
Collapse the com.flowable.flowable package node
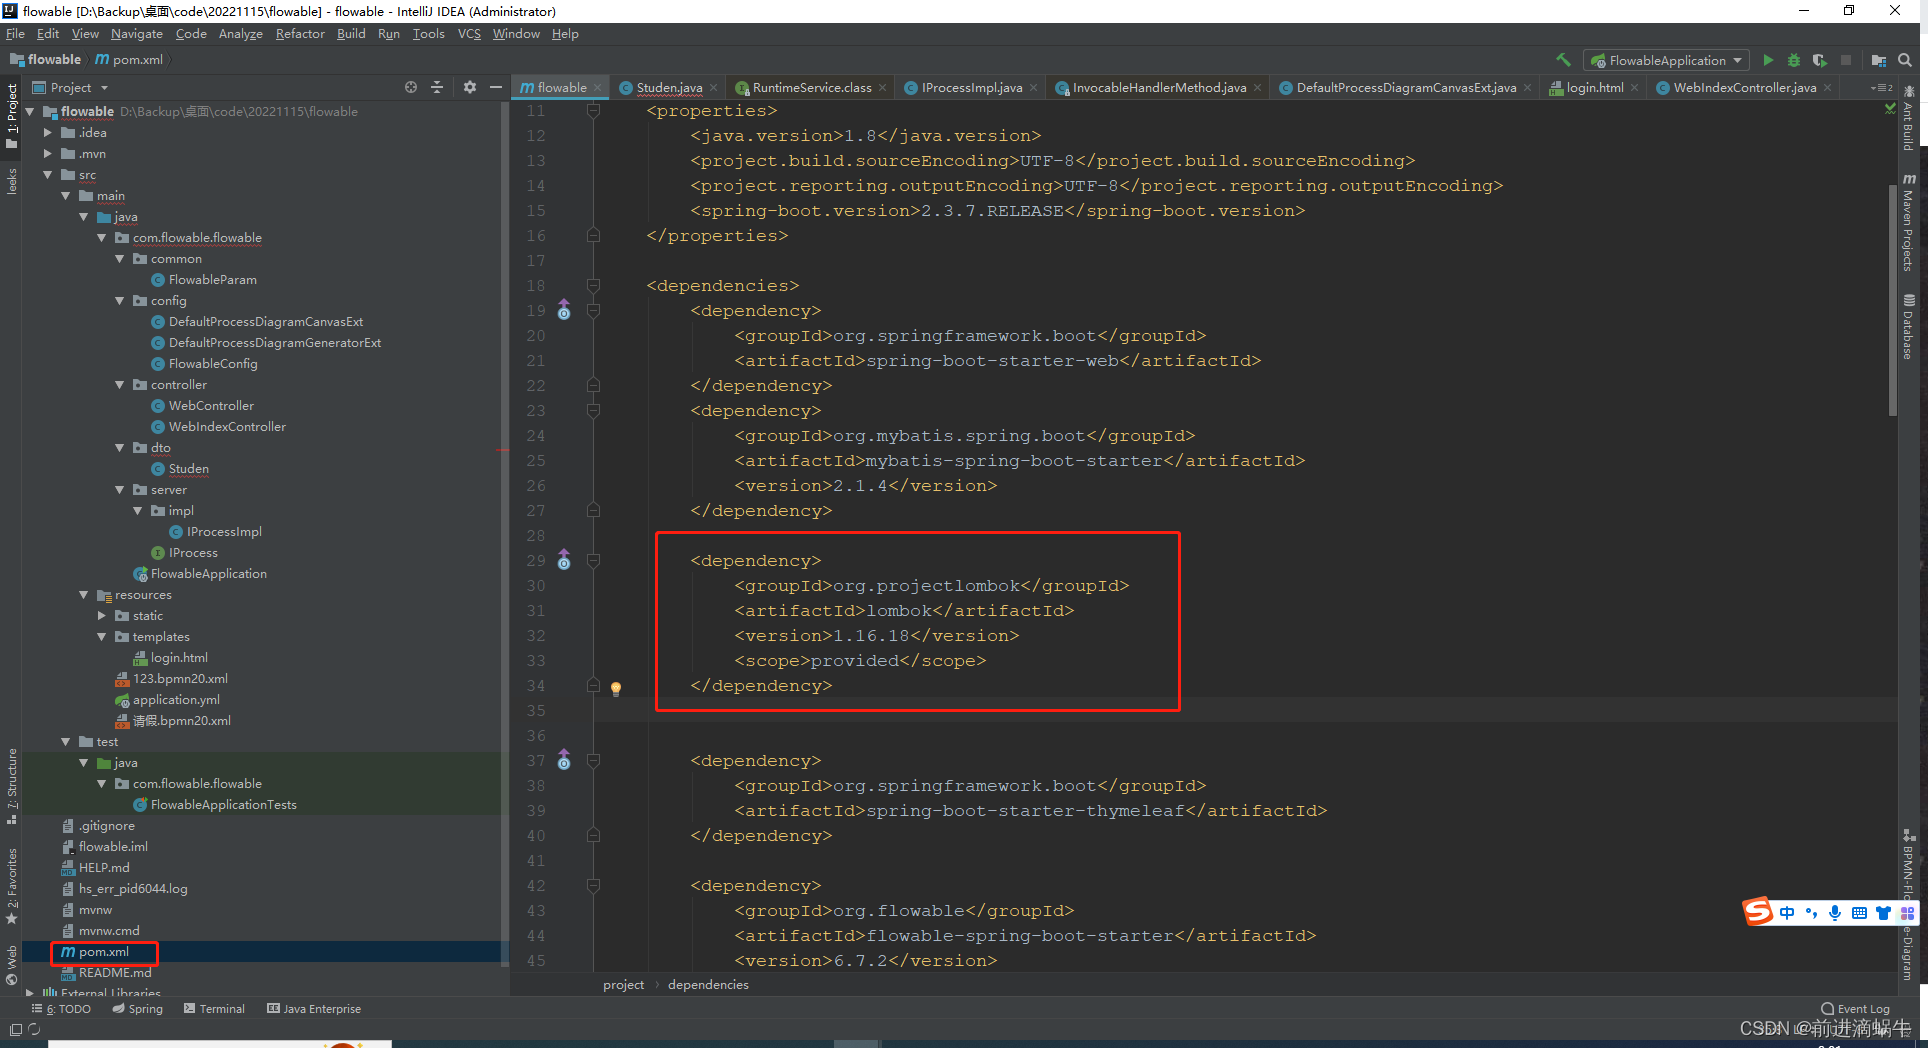point(103,237)
